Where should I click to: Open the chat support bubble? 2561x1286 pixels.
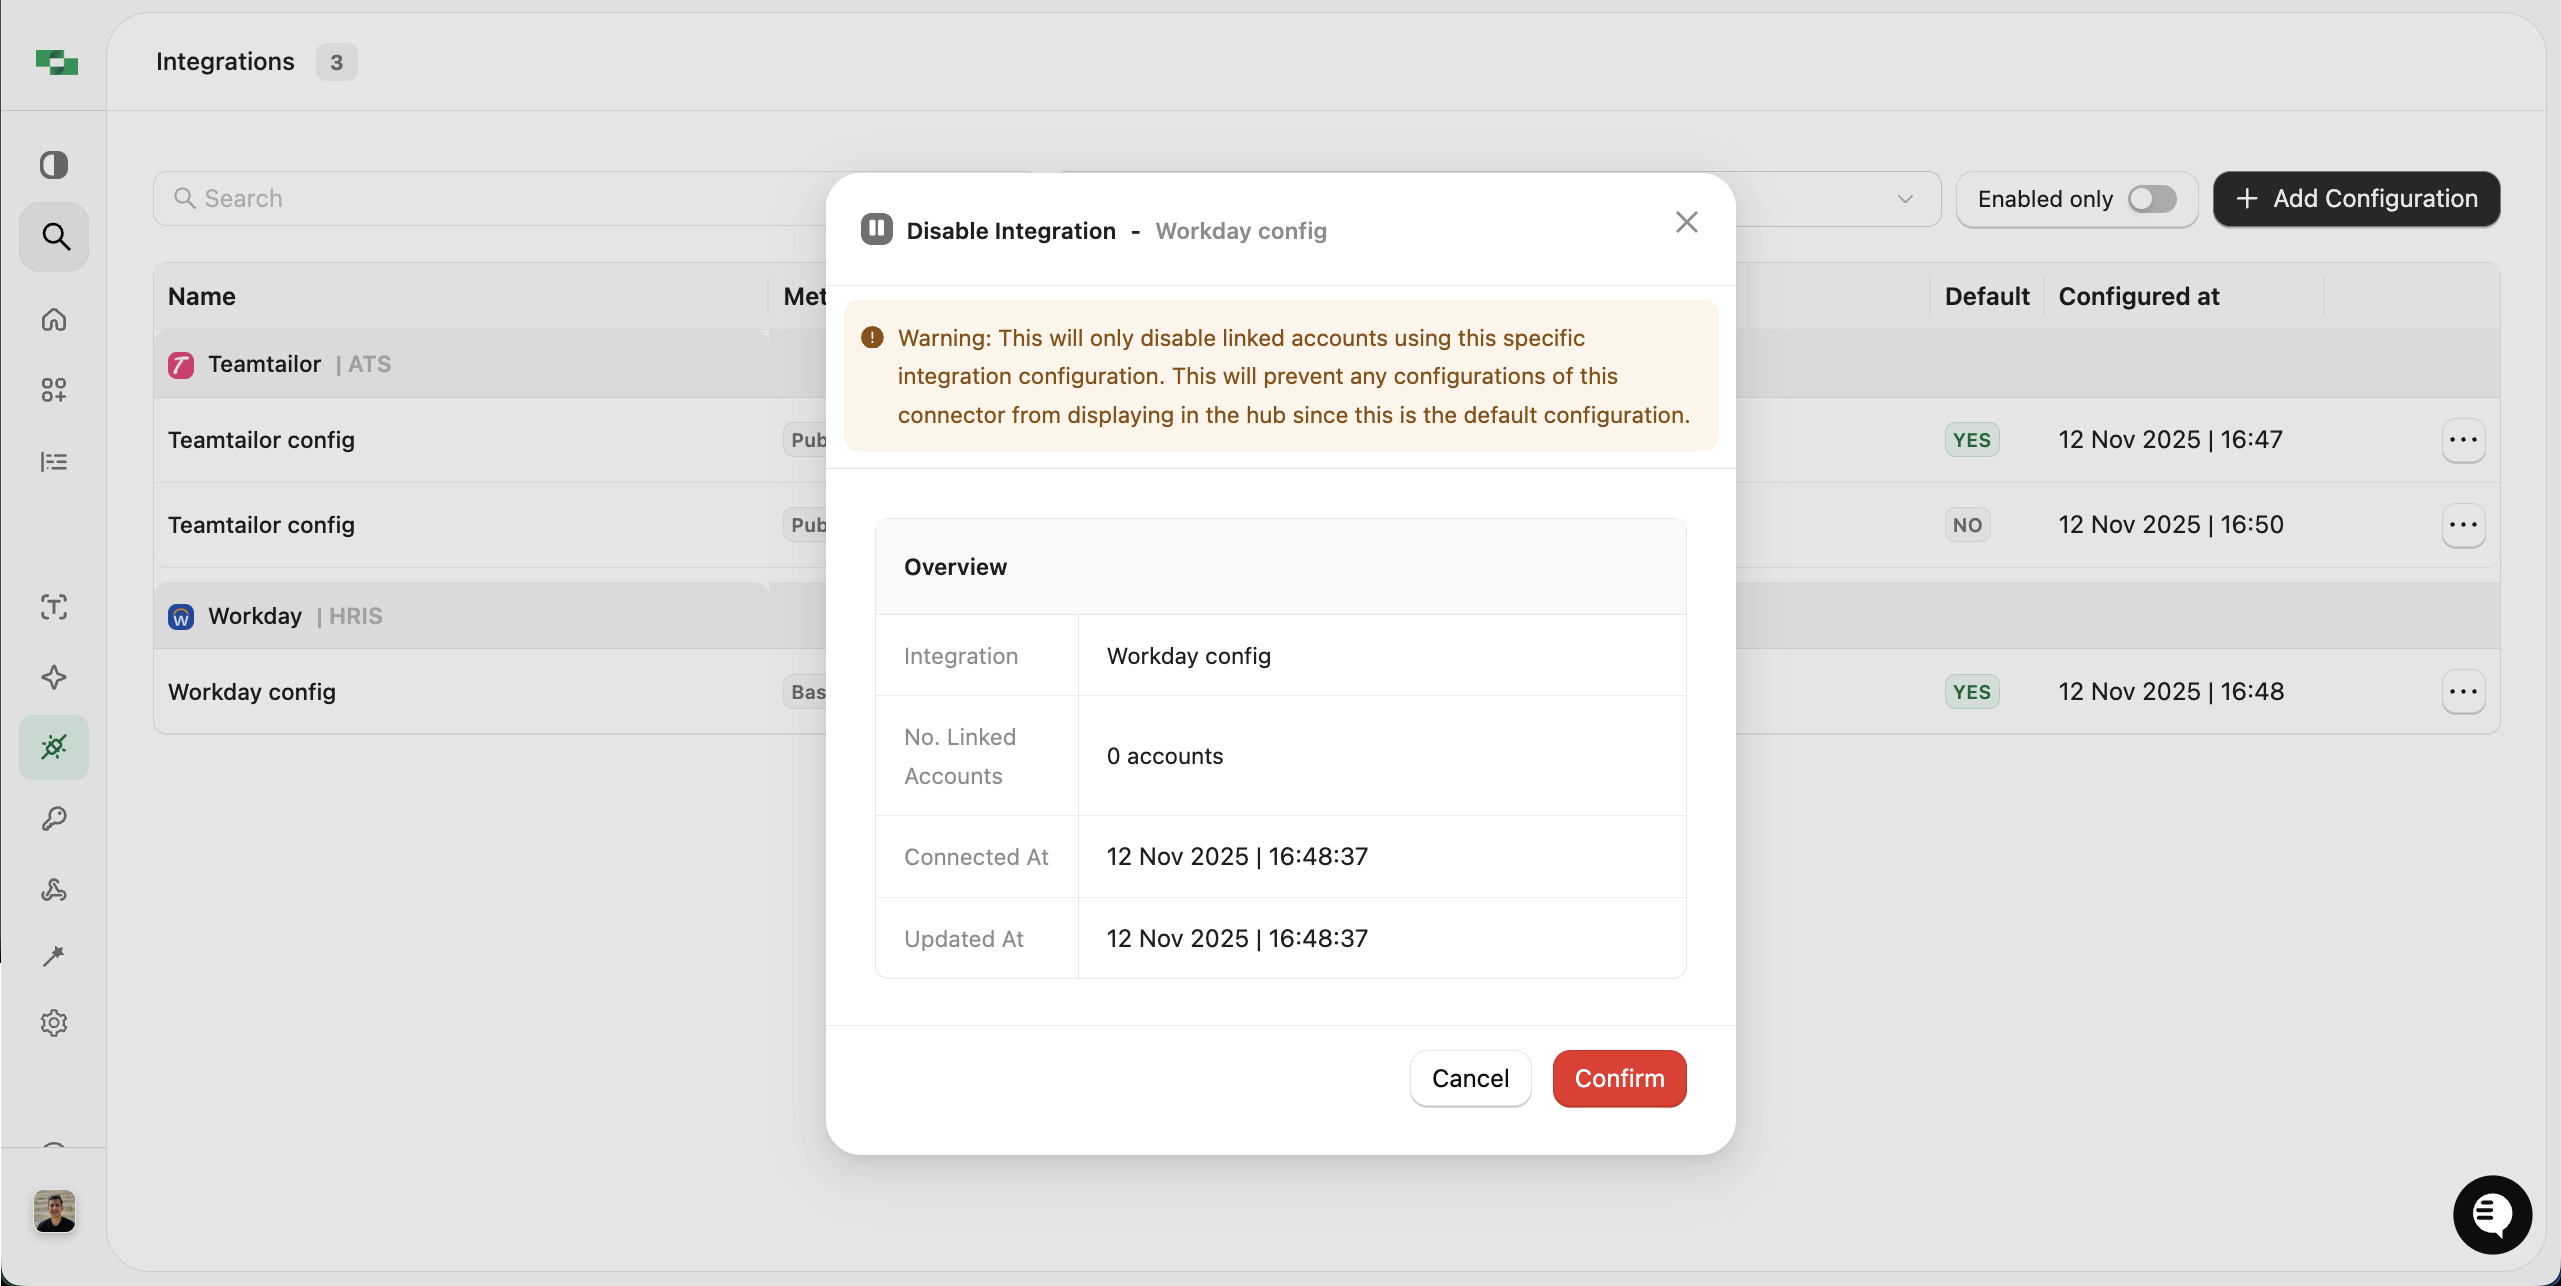[2491, 1214]
